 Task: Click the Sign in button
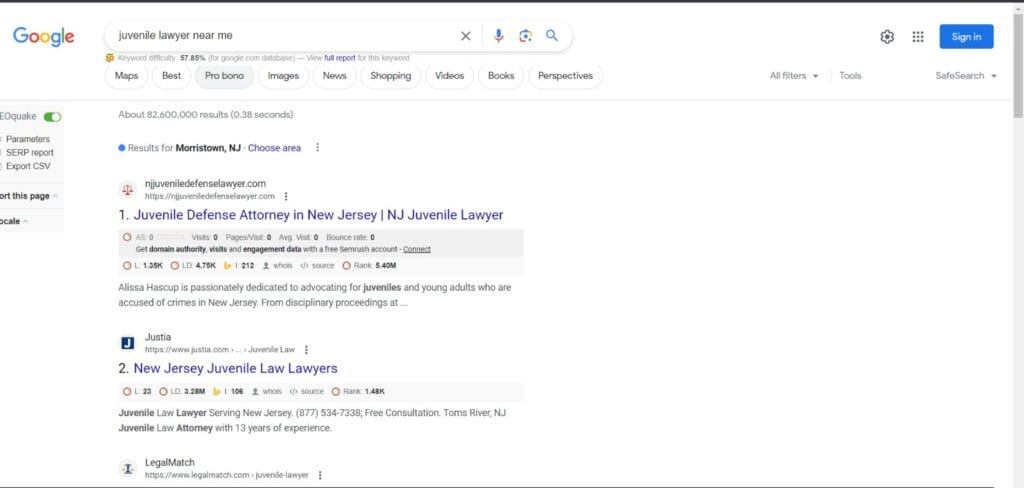966,37
